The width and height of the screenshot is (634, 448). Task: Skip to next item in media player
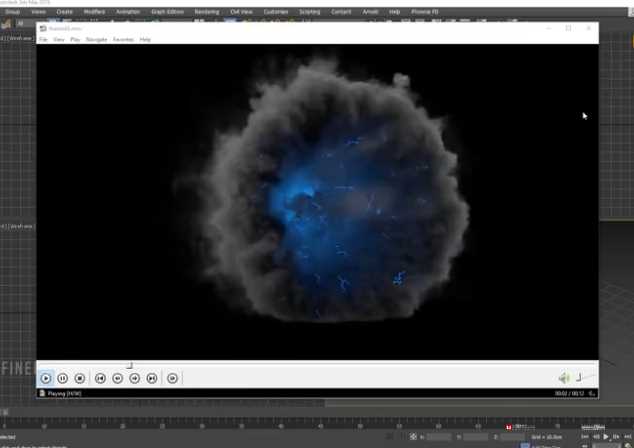(152, 378)
